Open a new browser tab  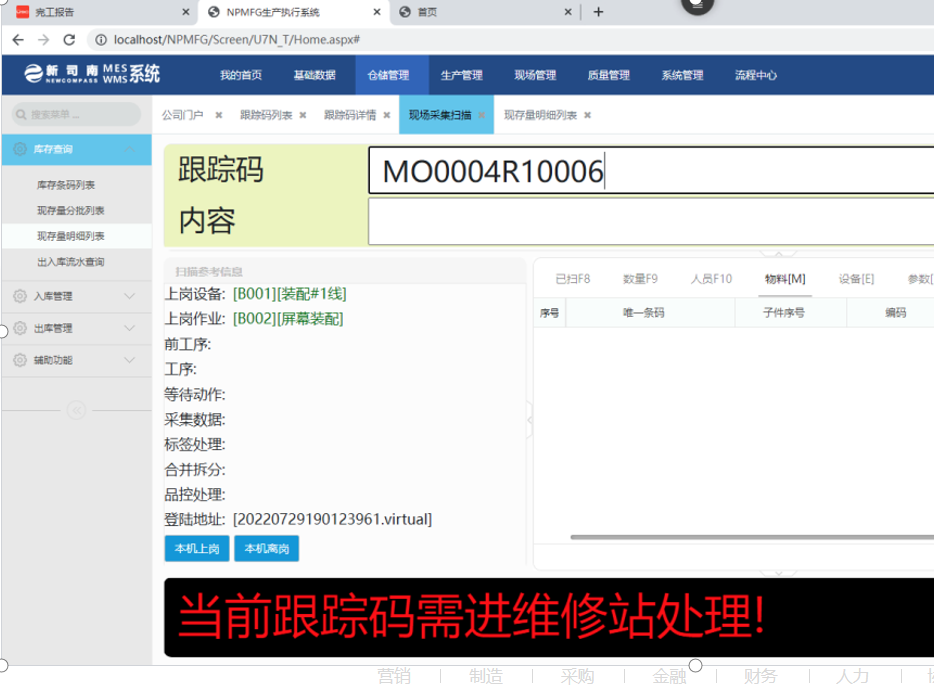coord(598,12)
